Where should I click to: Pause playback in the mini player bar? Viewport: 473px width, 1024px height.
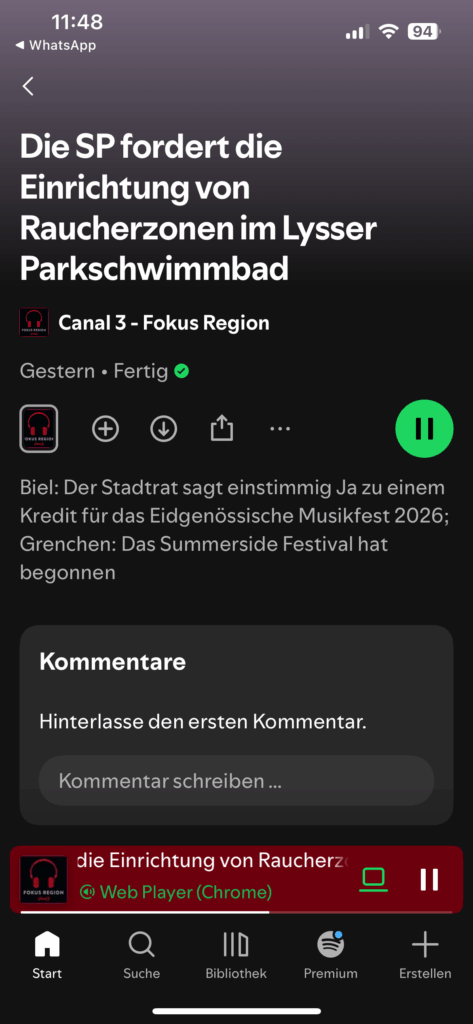tap(429, 880)
